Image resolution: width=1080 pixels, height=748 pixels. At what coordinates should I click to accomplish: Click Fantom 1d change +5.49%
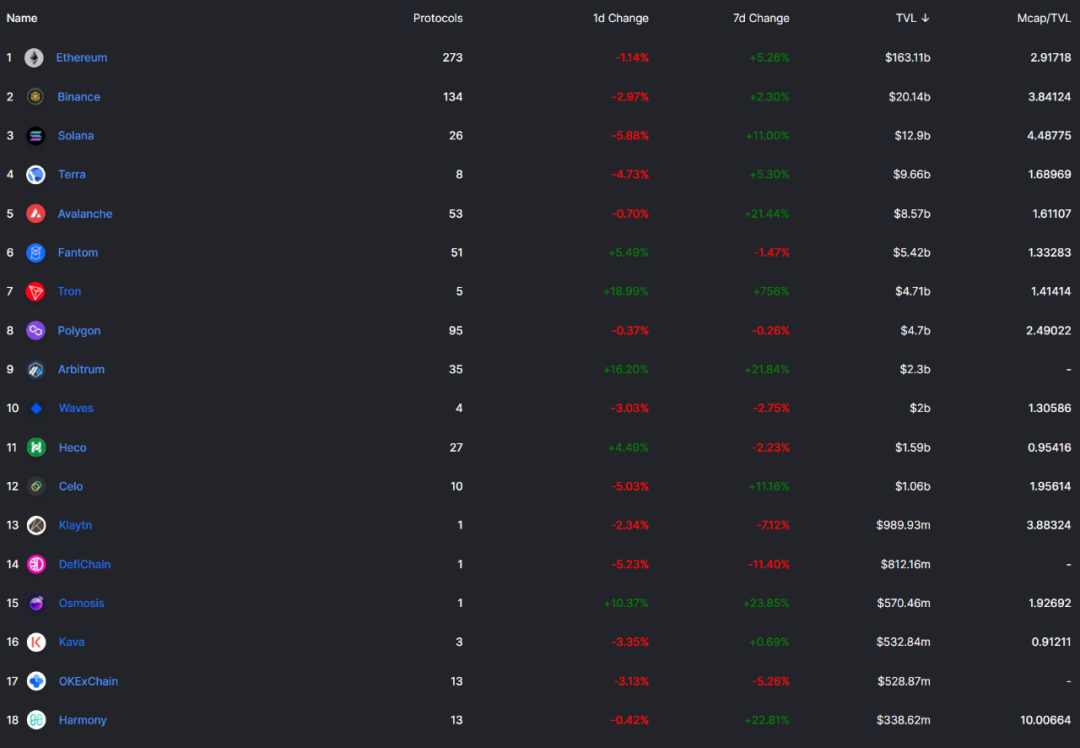click(x=628, y=253)
